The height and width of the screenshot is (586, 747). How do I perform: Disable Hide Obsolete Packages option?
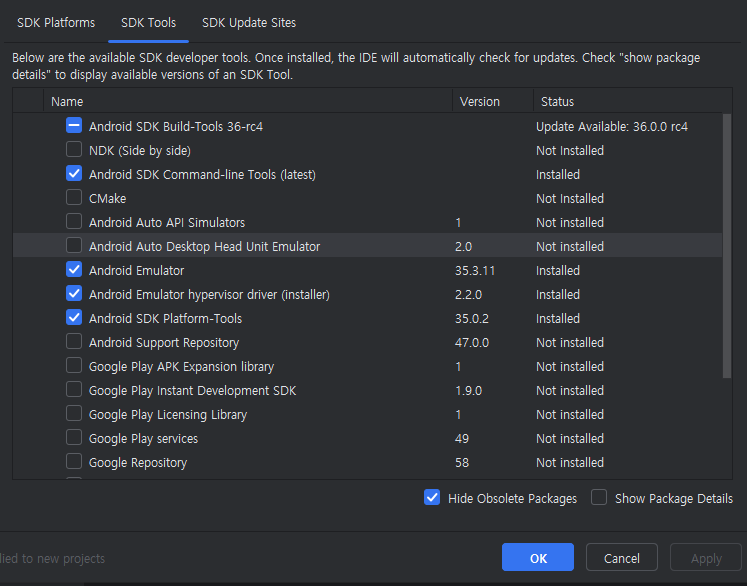[432, 497]
